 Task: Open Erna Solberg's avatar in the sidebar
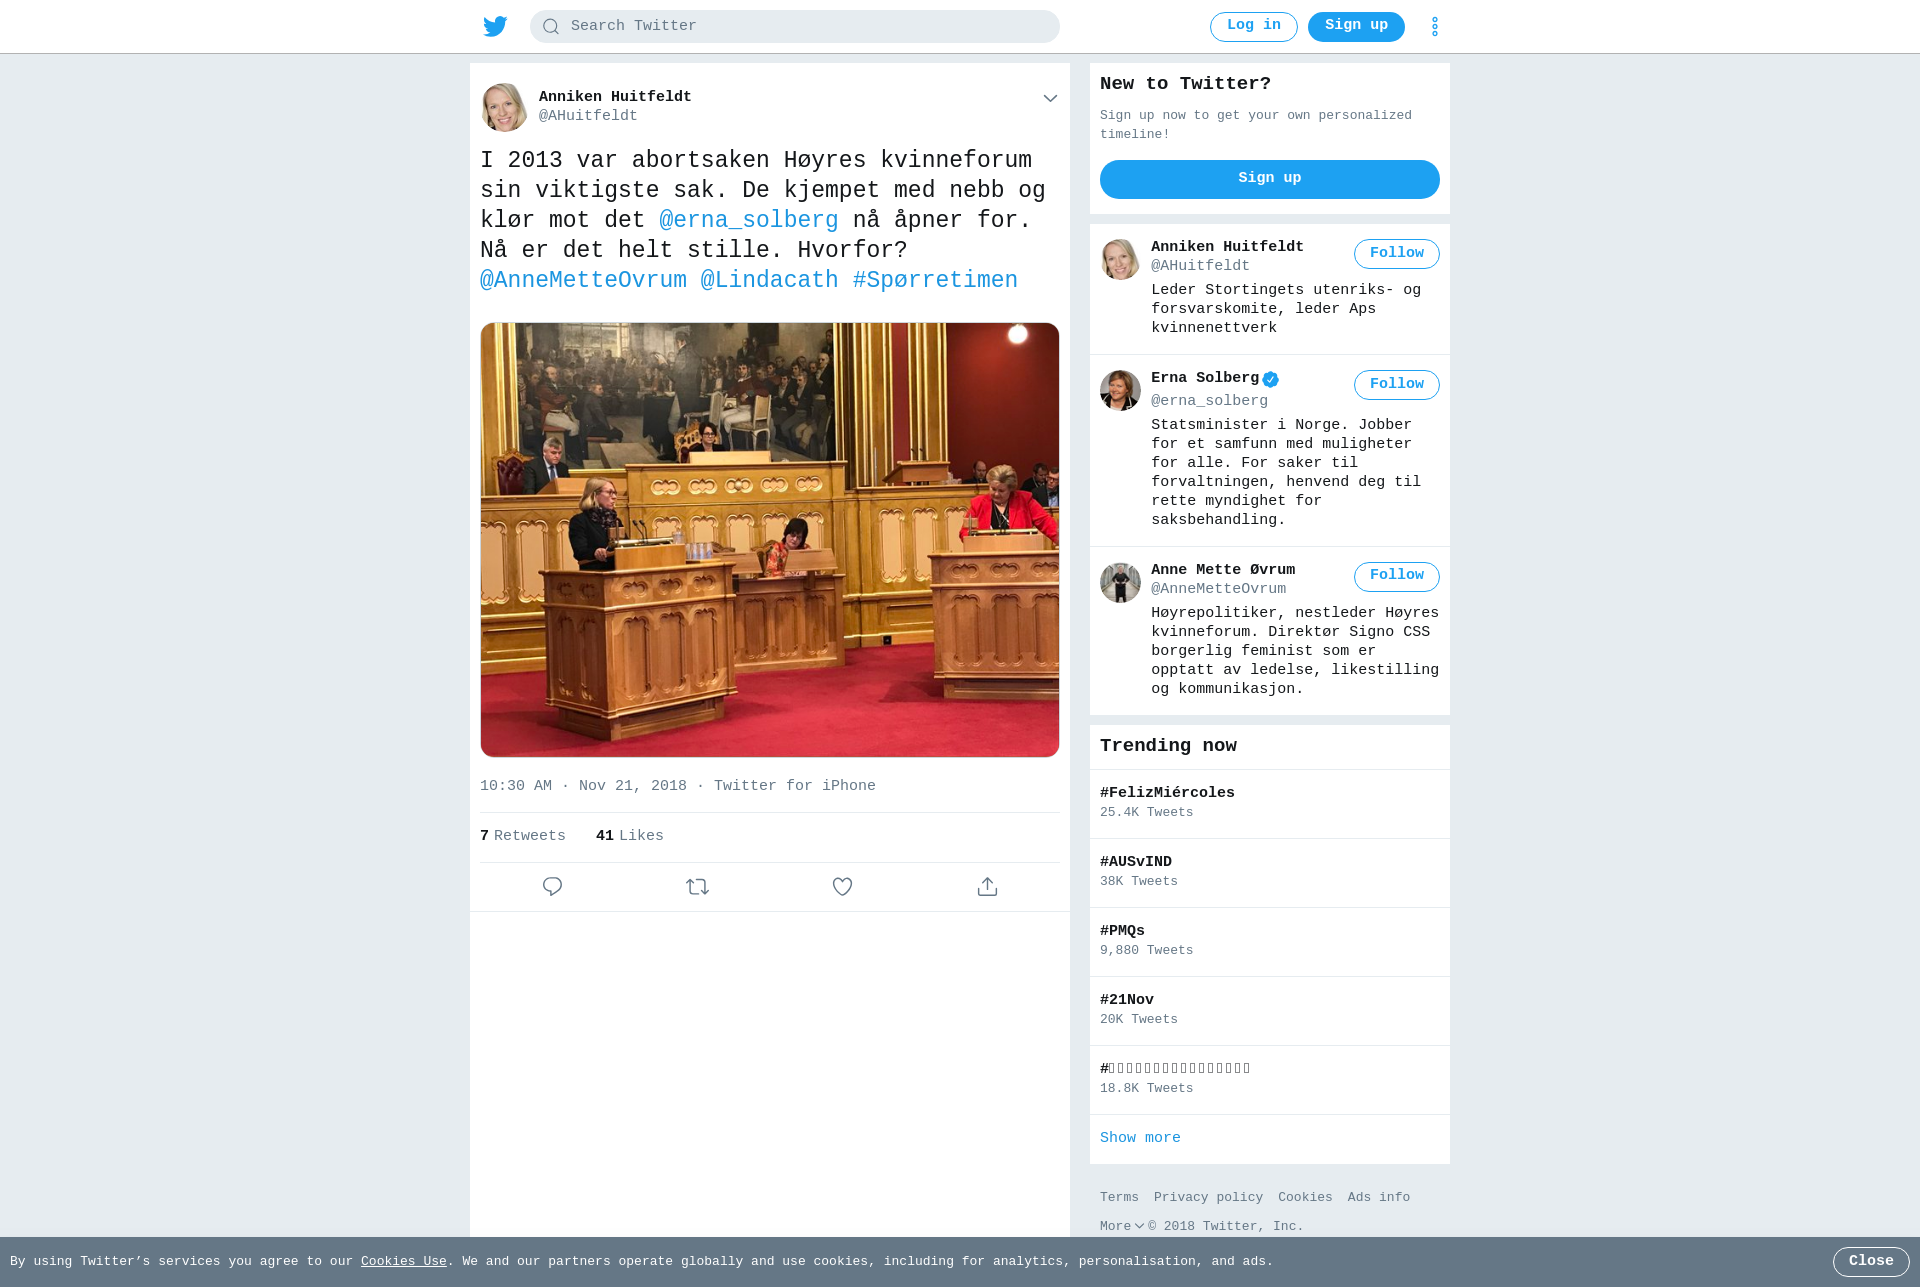click(1120, 391)
